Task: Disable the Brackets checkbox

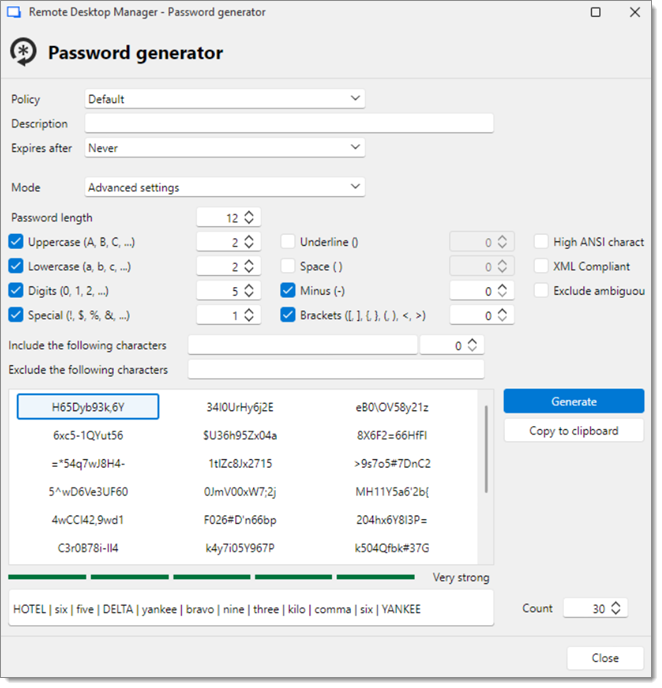Action: tap(289, 317)
